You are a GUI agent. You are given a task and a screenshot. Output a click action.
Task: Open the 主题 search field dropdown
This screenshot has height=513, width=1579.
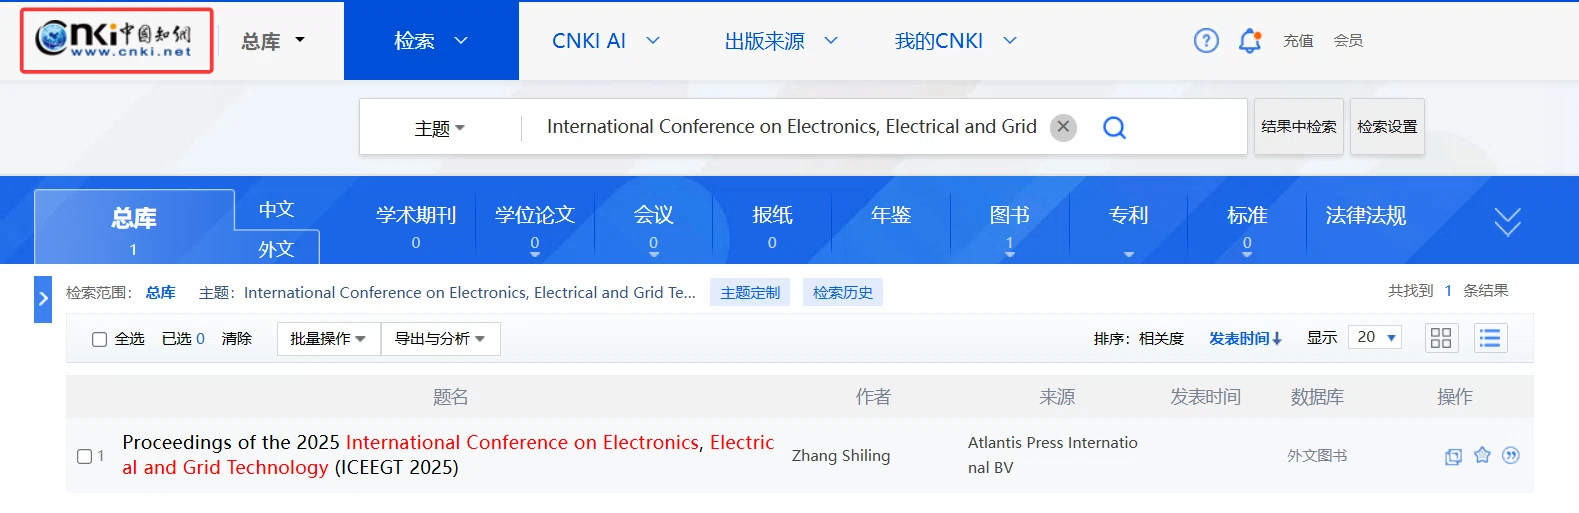point(440,128)
